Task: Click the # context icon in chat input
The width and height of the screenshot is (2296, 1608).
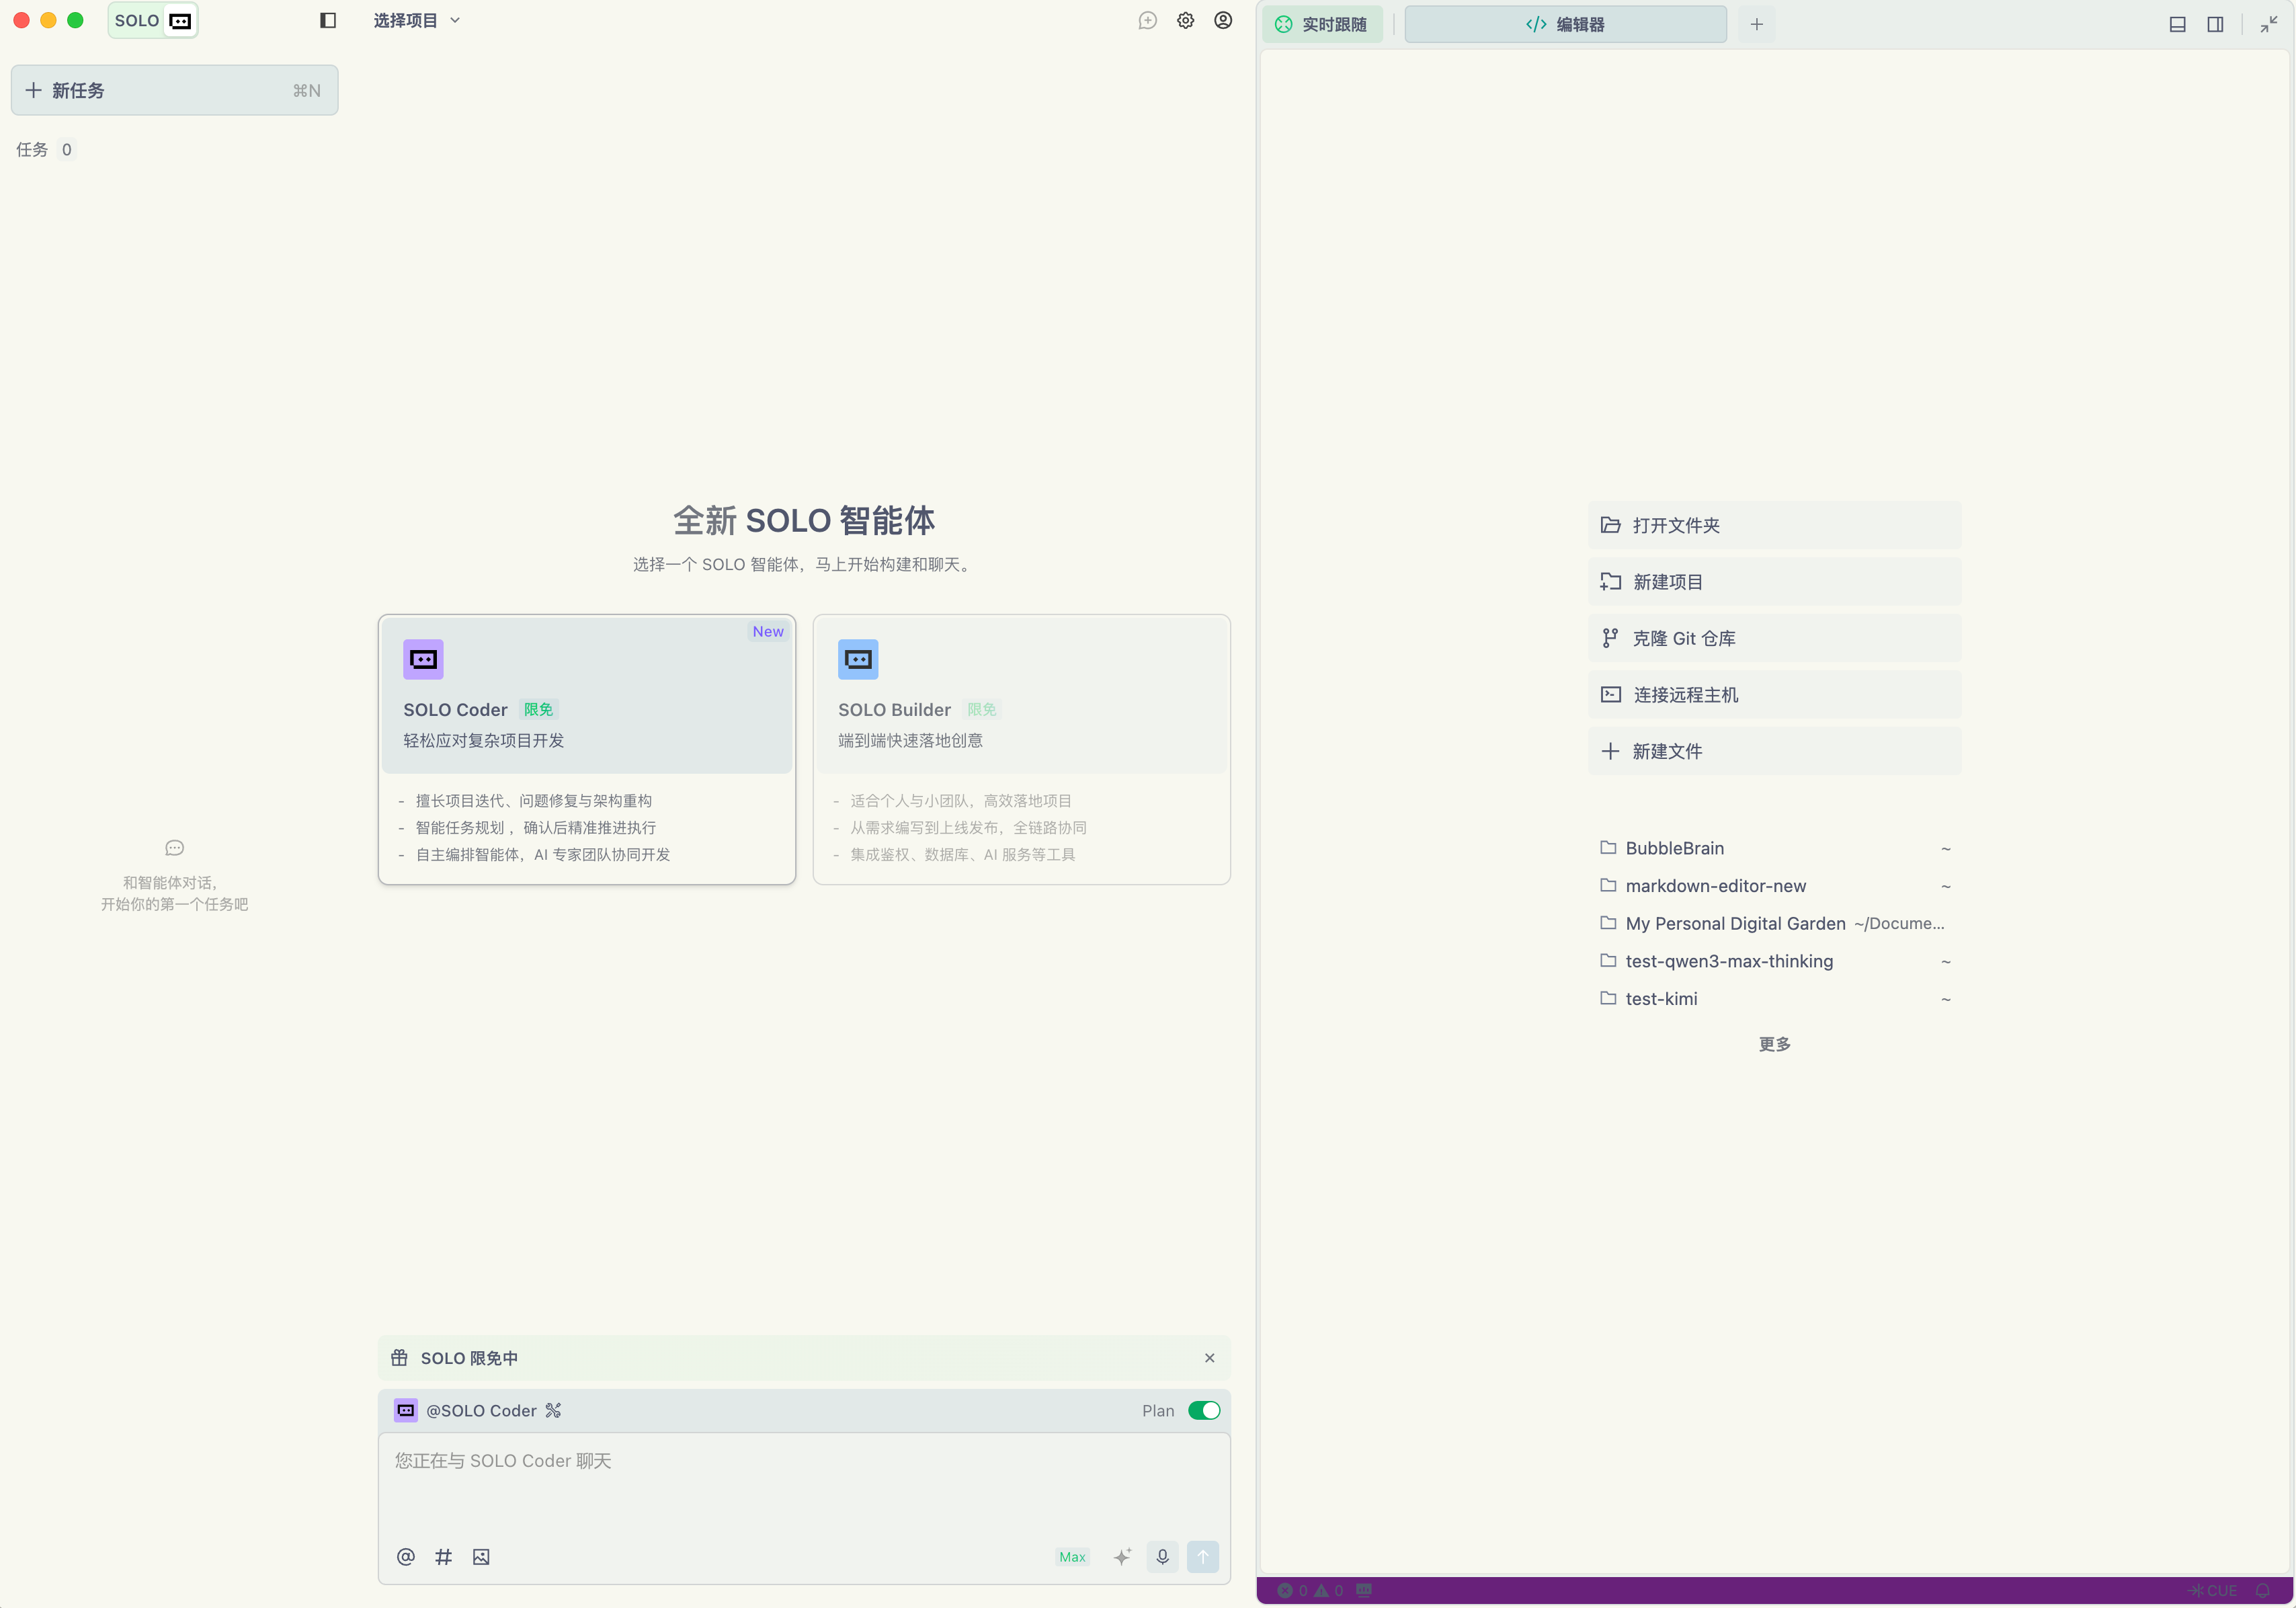Action: [x=443, y=1556]
